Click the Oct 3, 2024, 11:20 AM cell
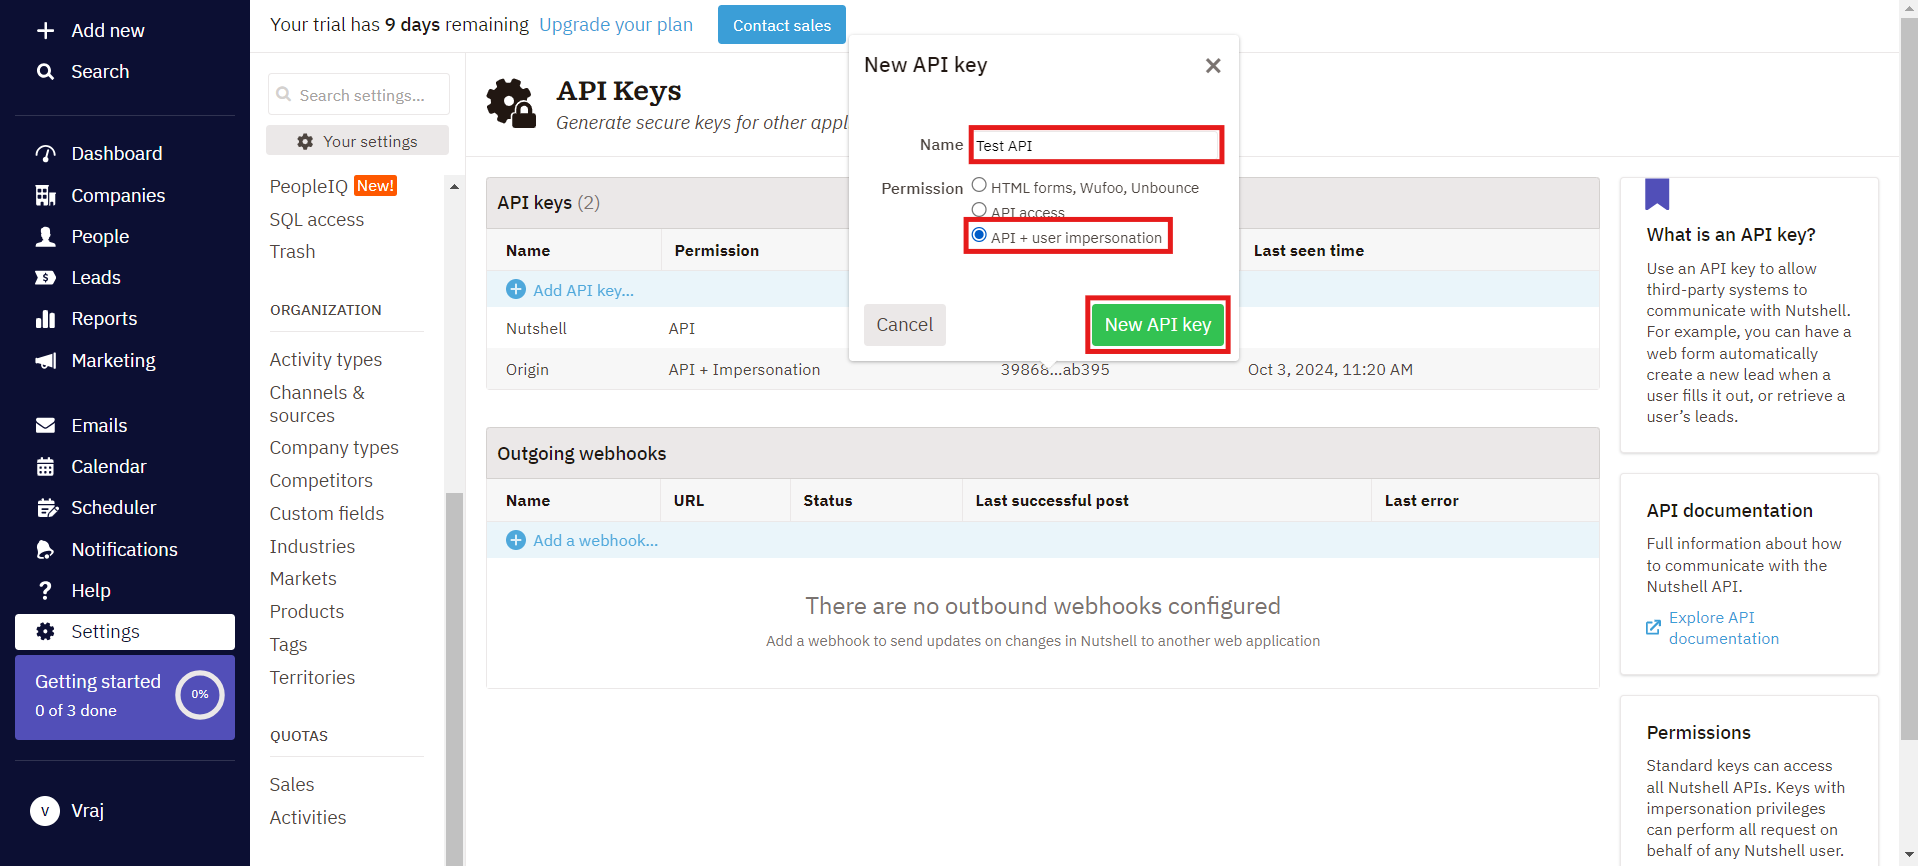 point(1330,369)
